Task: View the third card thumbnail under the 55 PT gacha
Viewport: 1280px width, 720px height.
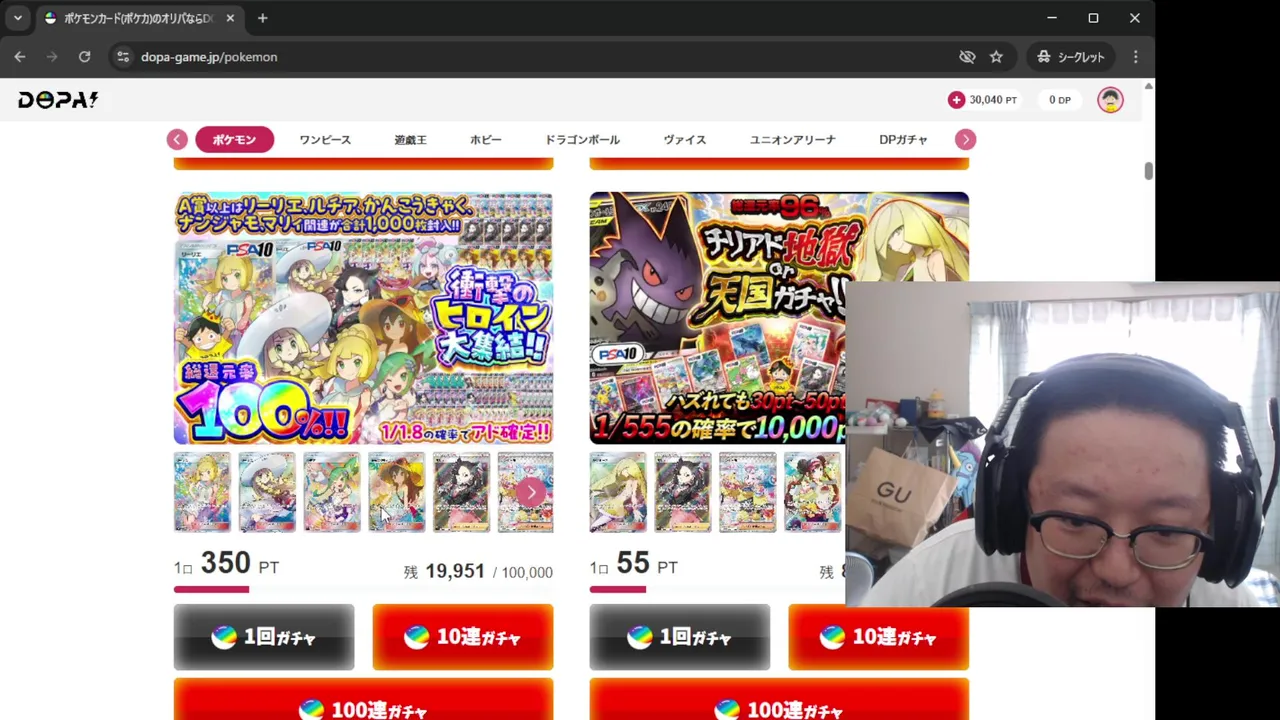Action: [x=748, y=492]
